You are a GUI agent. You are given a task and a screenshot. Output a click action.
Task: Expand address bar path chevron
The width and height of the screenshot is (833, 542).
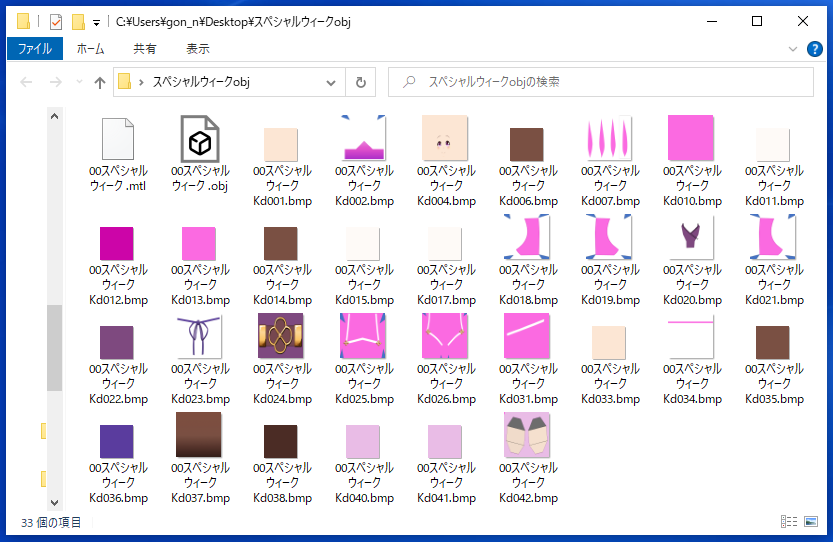pyautogui.click(x=141, y=82)
